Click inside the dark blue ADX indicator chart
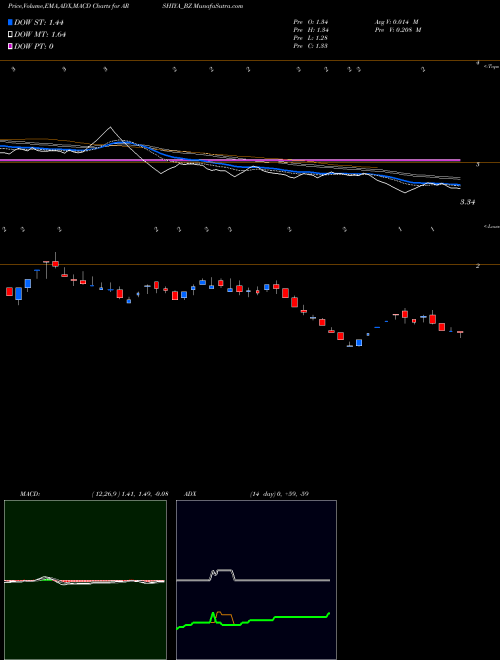500x660 pixels. pos(256,580)
